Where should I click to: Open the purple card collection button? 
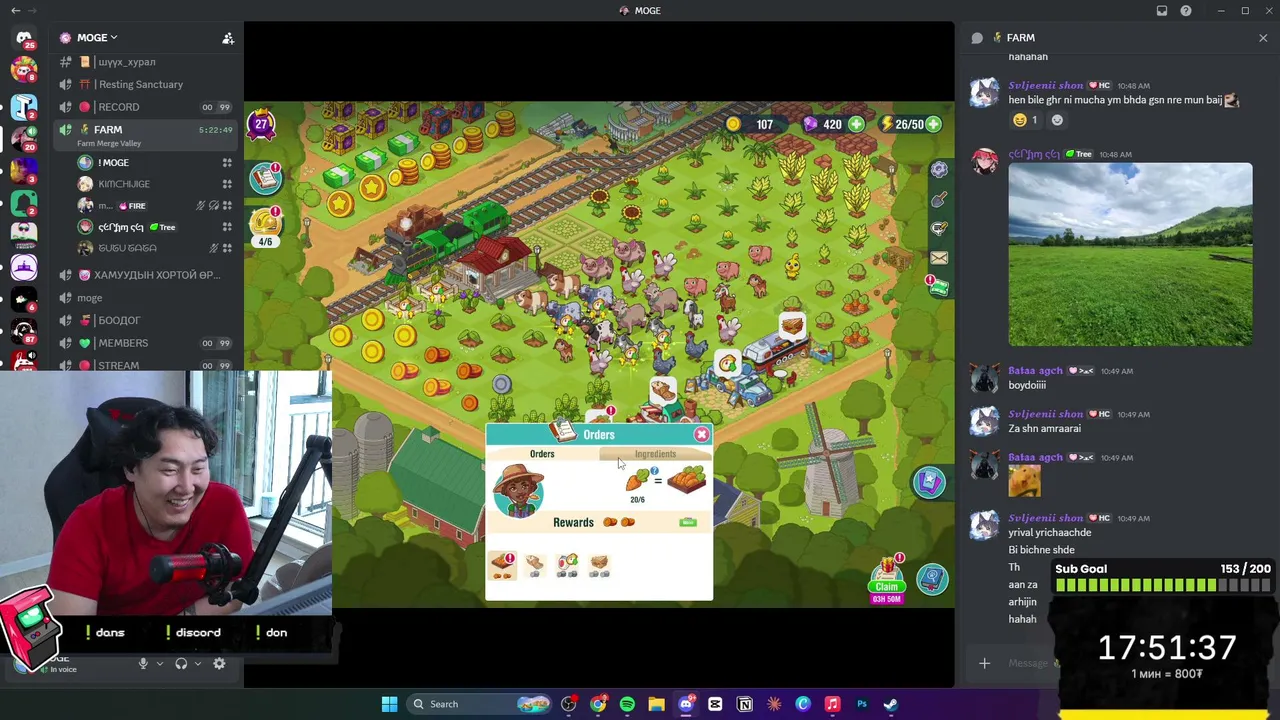click(929, 482)
